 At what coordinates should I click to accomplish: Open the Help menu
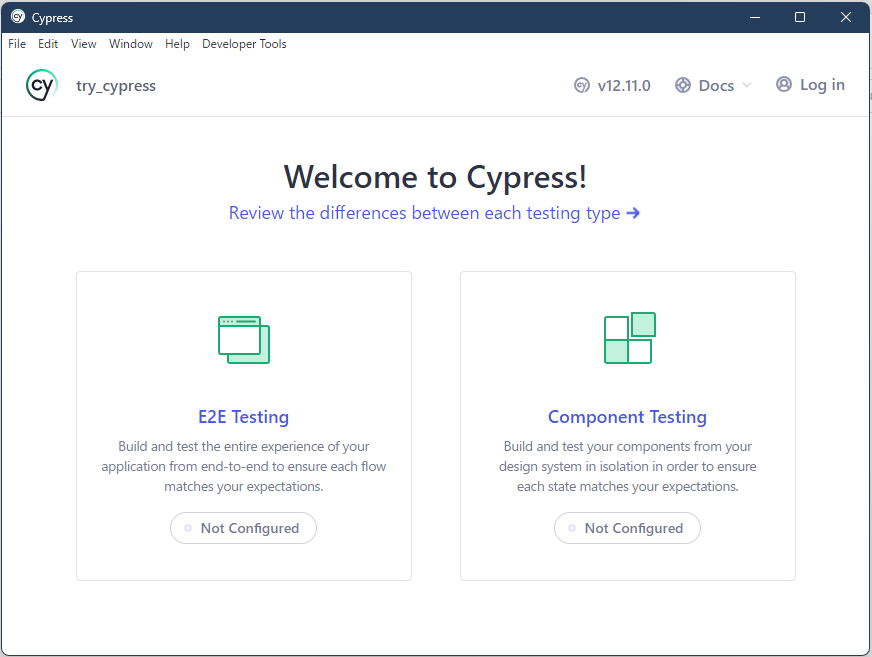pos(177,44)
